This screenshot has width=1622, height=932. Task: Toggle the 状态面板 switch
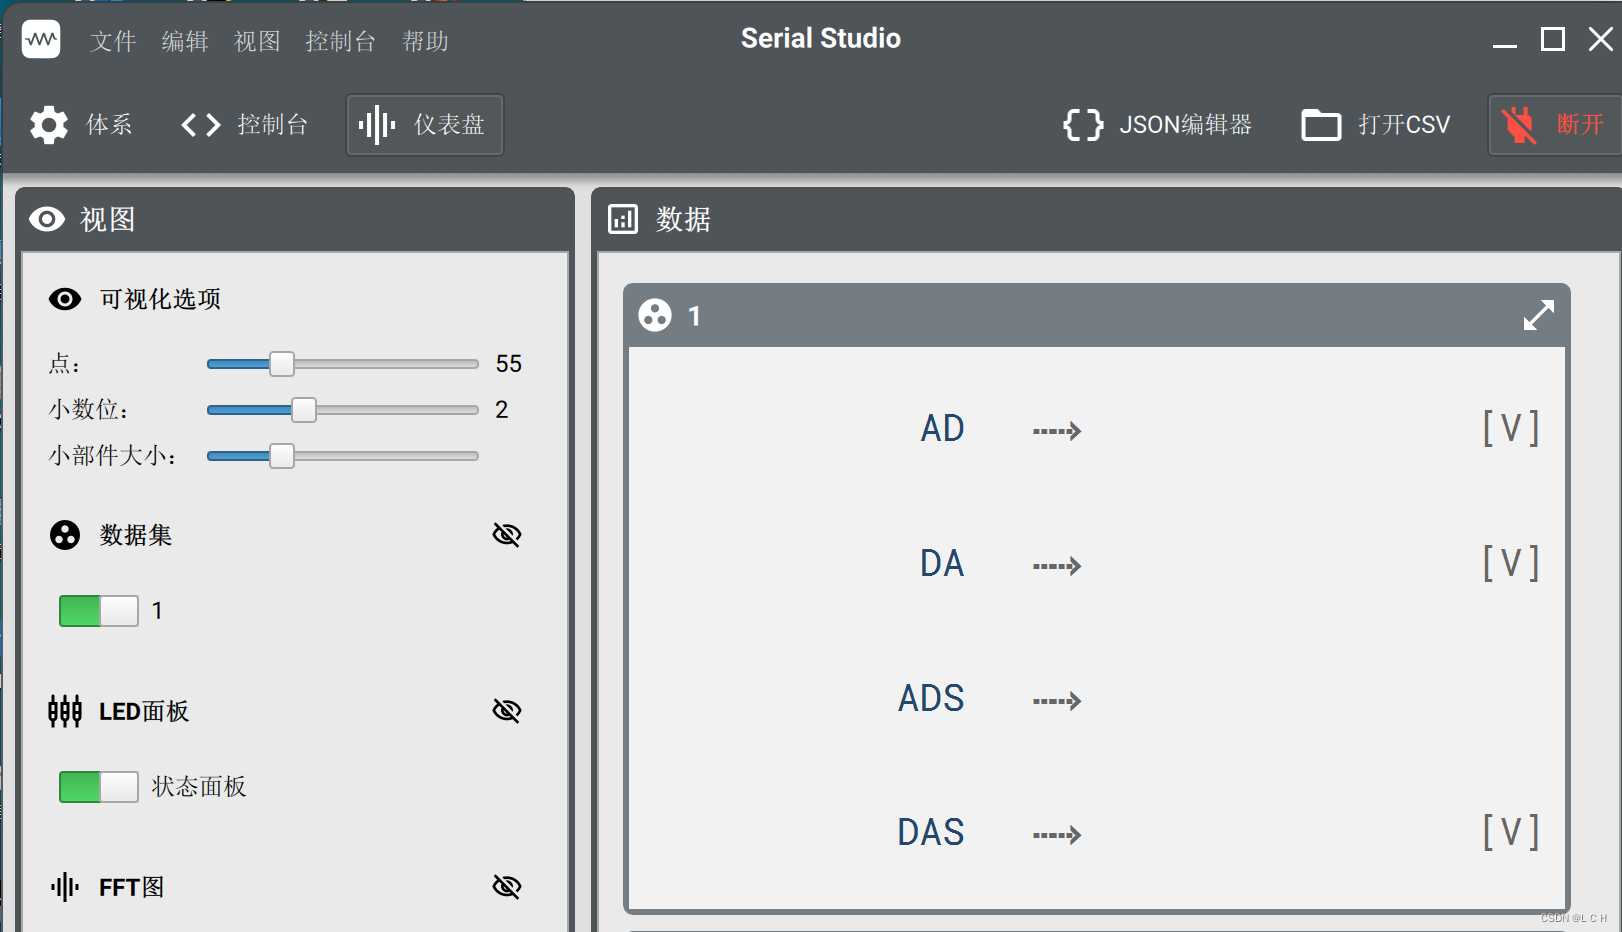(99, 787)
